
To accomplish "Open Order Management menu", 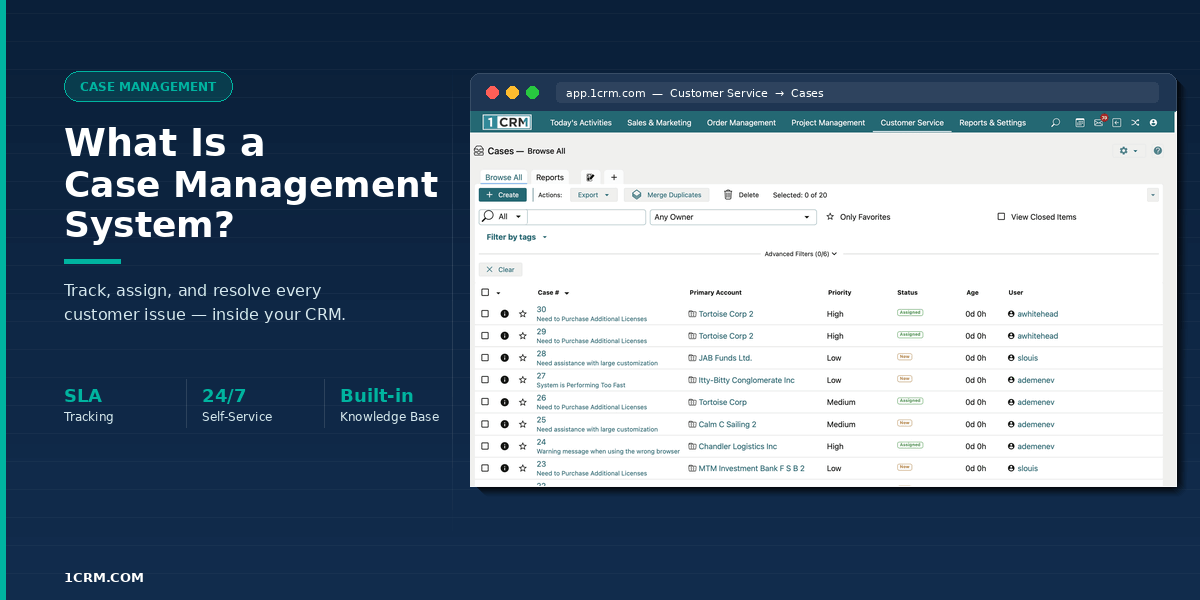I will (741, 123).
